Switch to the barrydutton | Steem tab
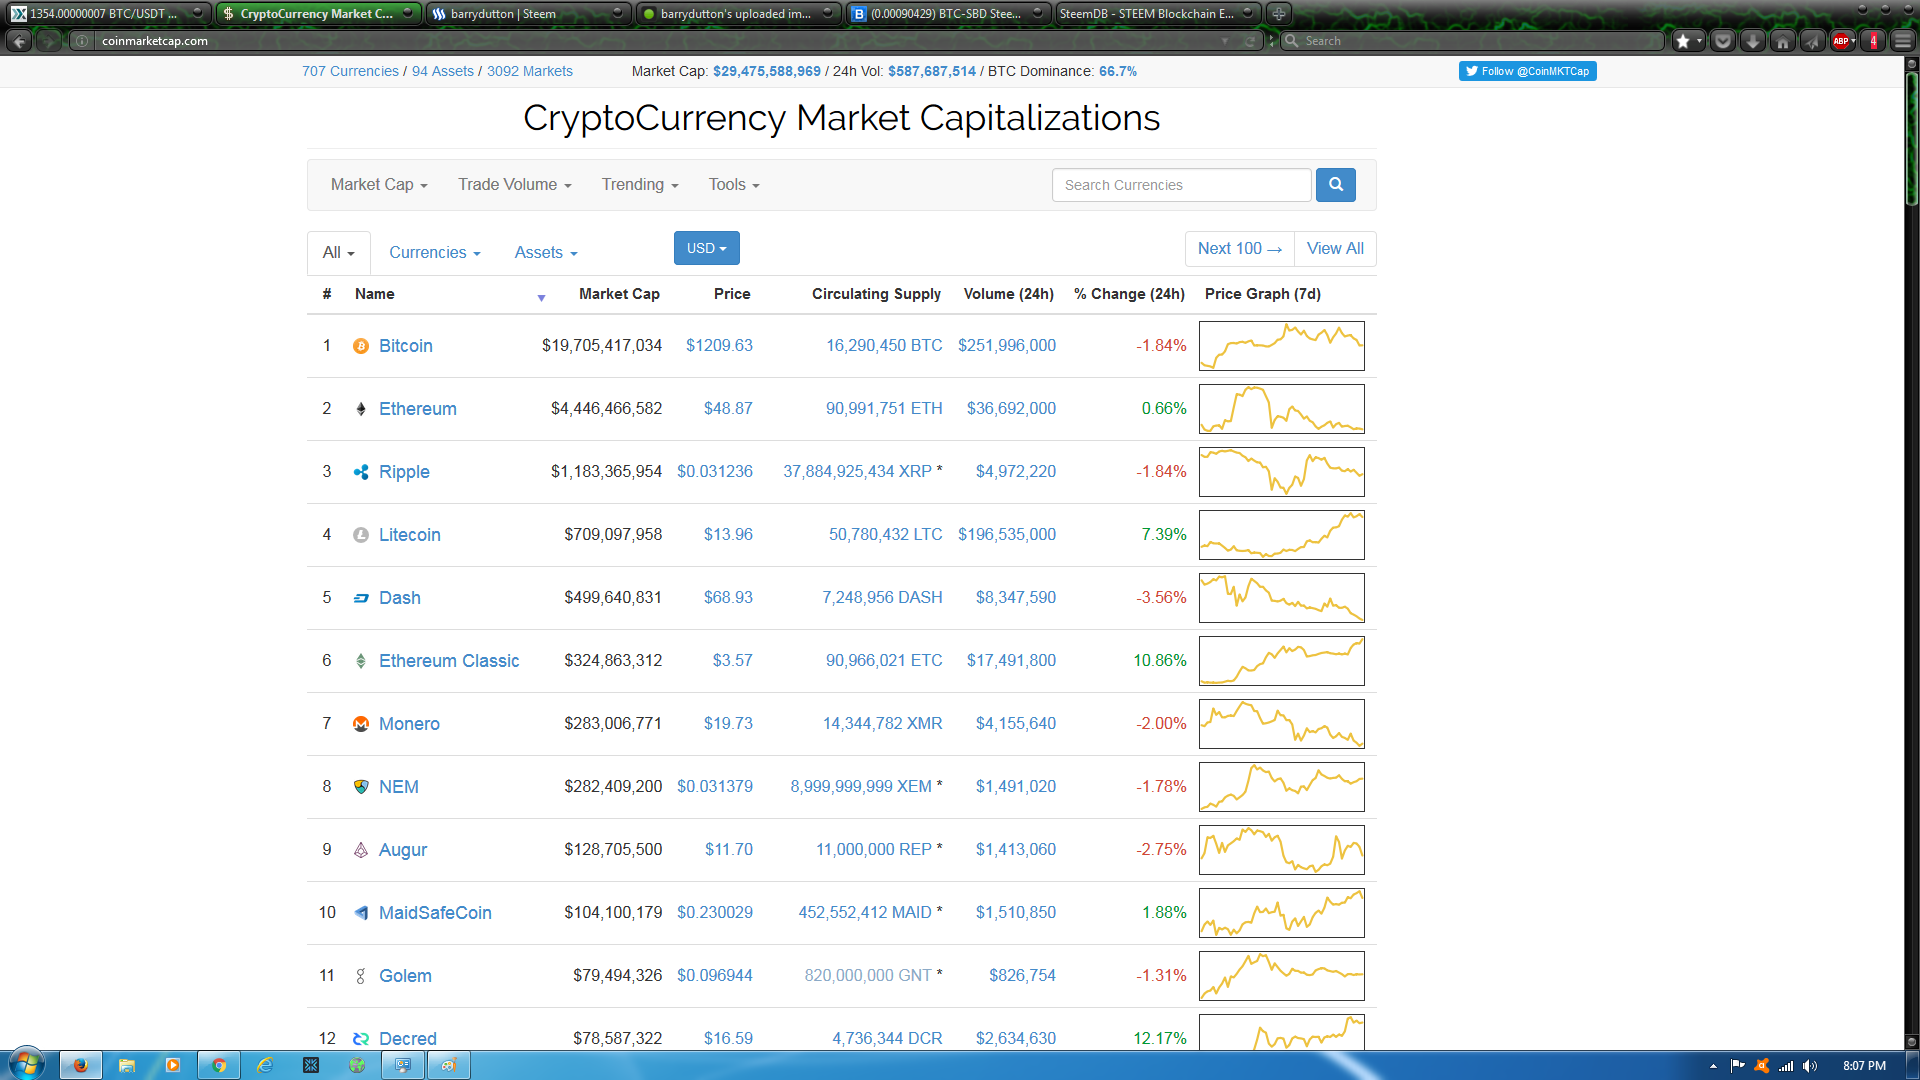 528,14
